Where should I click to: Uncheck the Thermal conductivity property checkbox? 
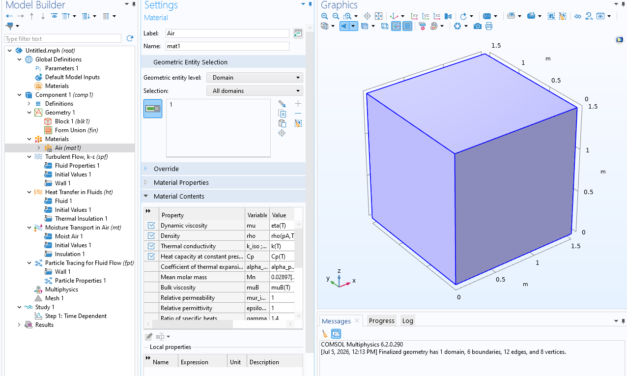tap(151, 246)
